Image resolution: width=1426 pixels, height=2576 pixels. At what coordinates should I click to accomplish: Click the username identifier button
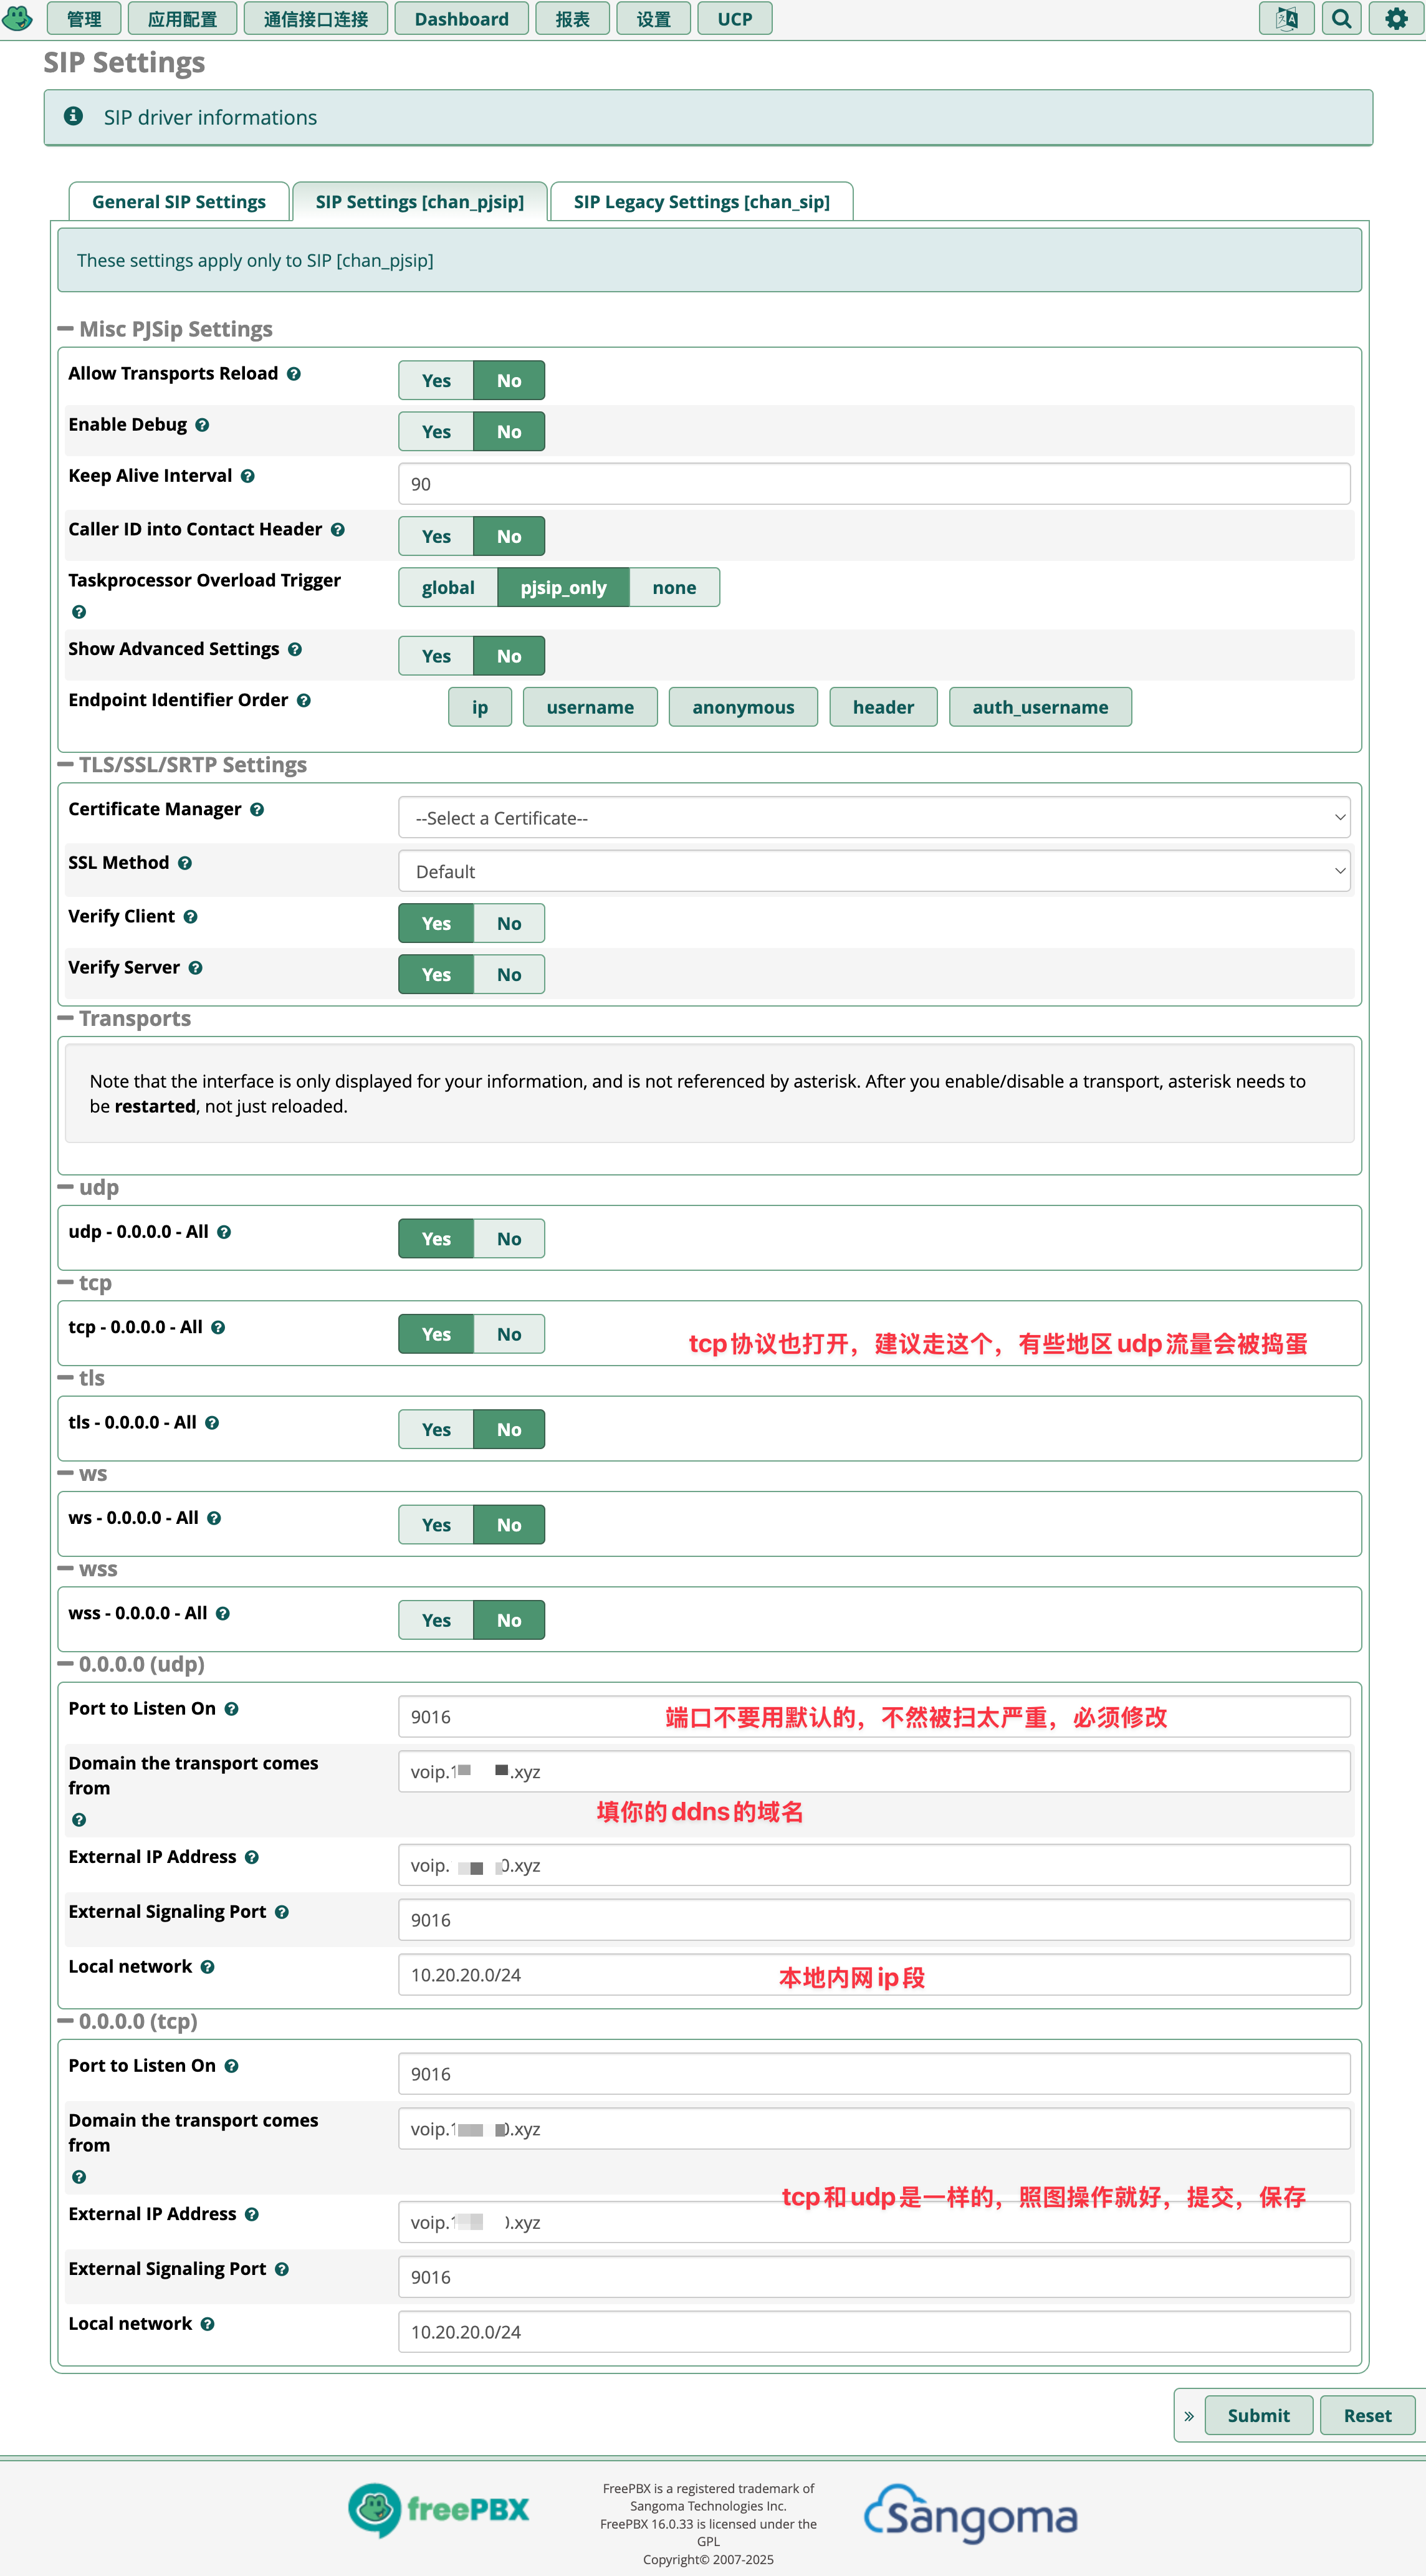[x=590, y=707]
